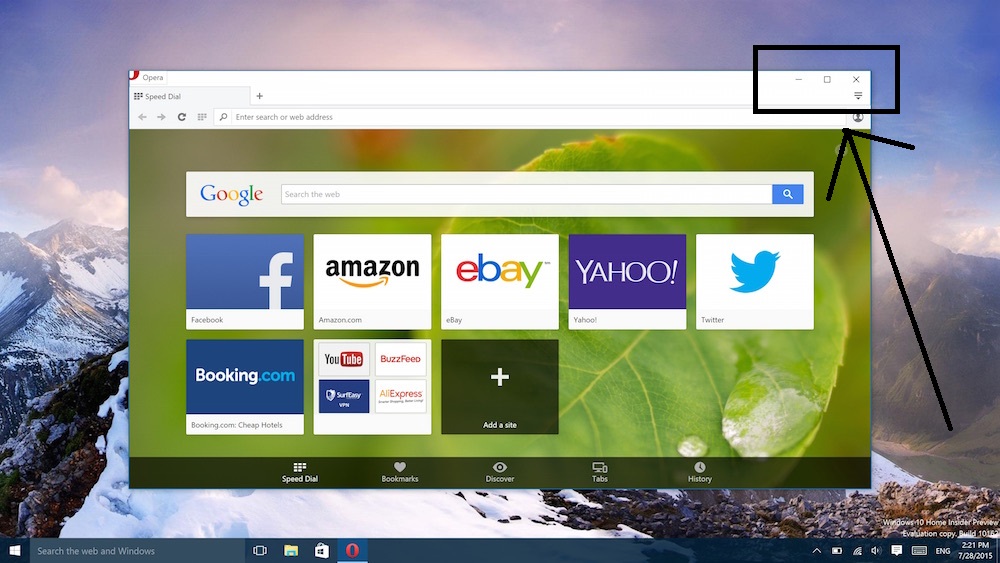Open Task View on the taskbar

260,551
